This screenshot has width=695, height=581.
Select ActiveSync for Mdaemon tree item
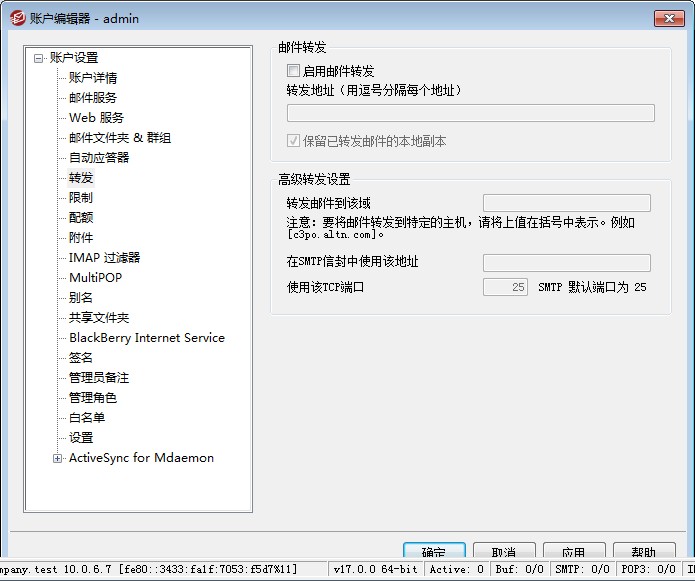[x=141, y=458]
